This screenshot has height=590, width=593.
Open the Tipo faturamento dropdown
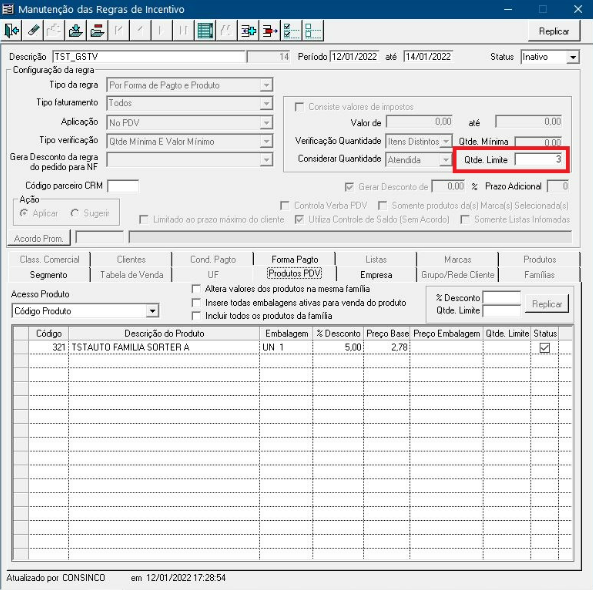coord(266,103)
